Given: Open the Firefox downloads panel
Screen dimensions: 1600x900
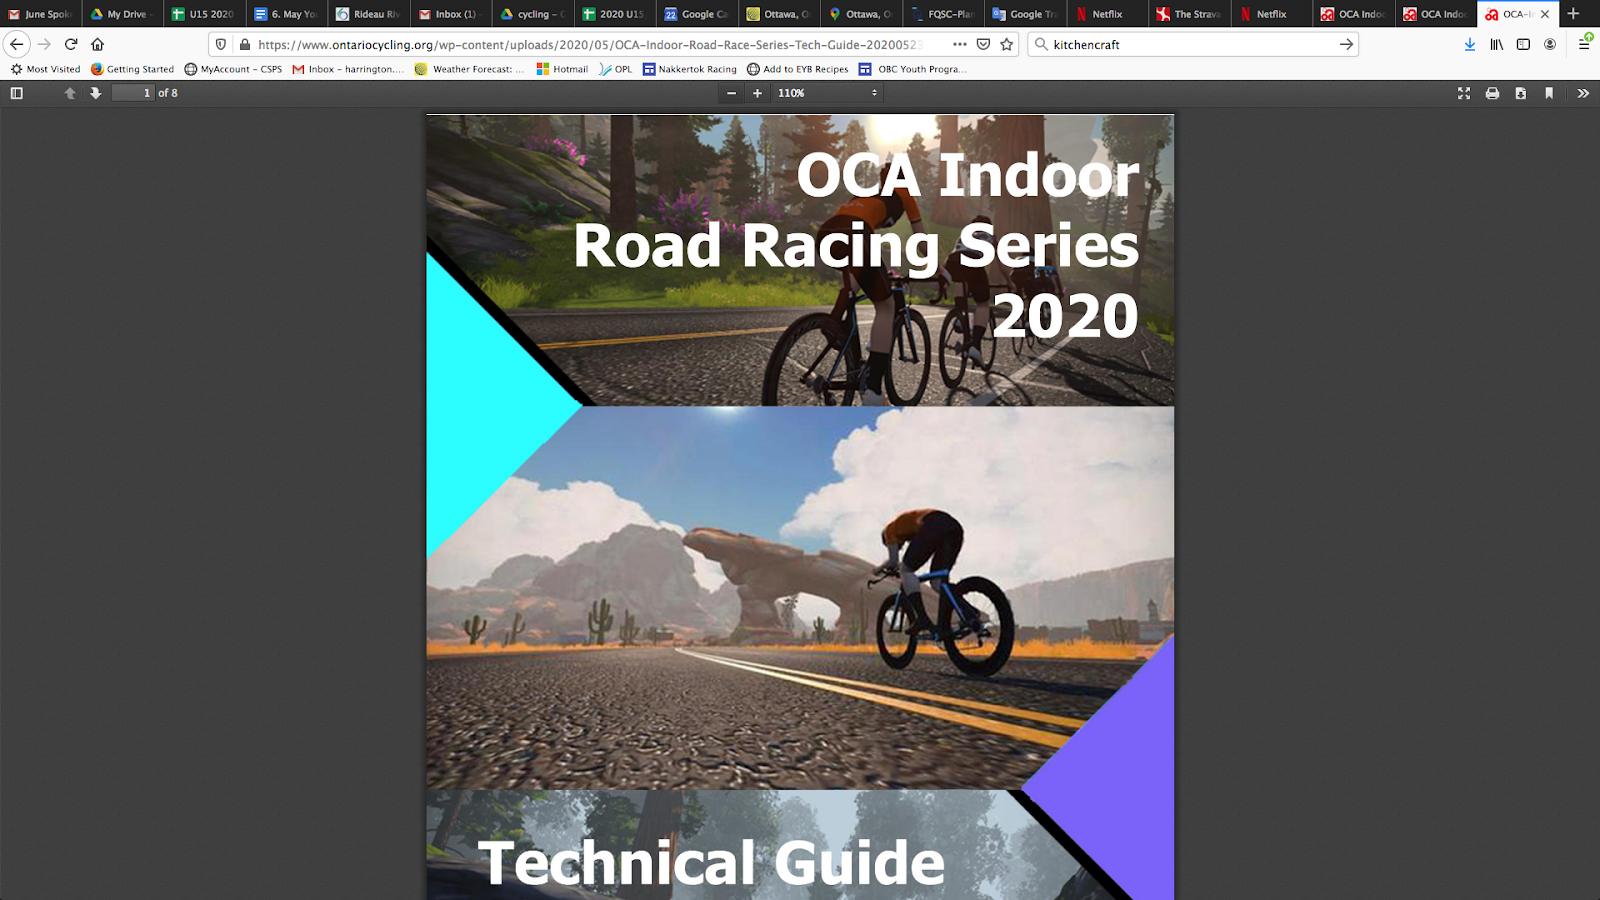Looking at the screenshot, I should tap(1470, 44).
